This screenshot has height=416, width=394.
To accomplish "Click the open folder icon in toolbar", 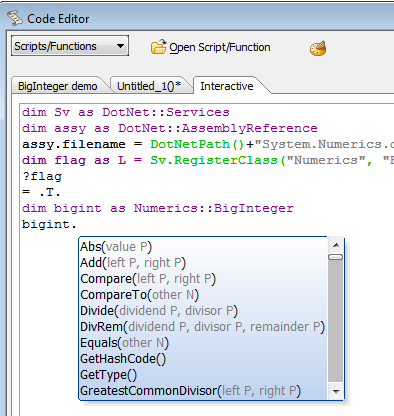I will click(x=158, y=47).
